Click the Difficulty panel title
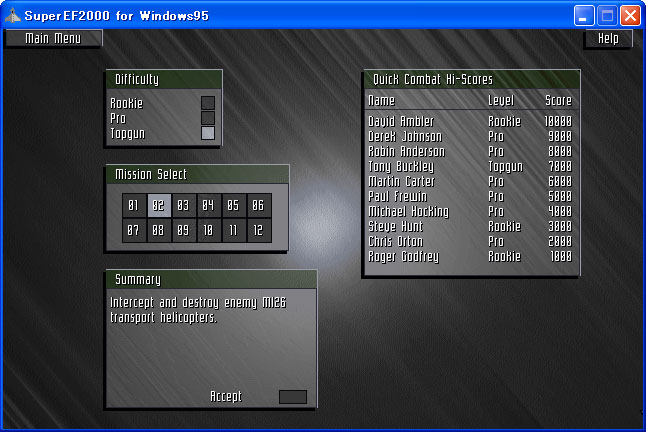Image resolution: width=646 pixels, height=432 pixels. pyautogui.click(x=137, y=79)
